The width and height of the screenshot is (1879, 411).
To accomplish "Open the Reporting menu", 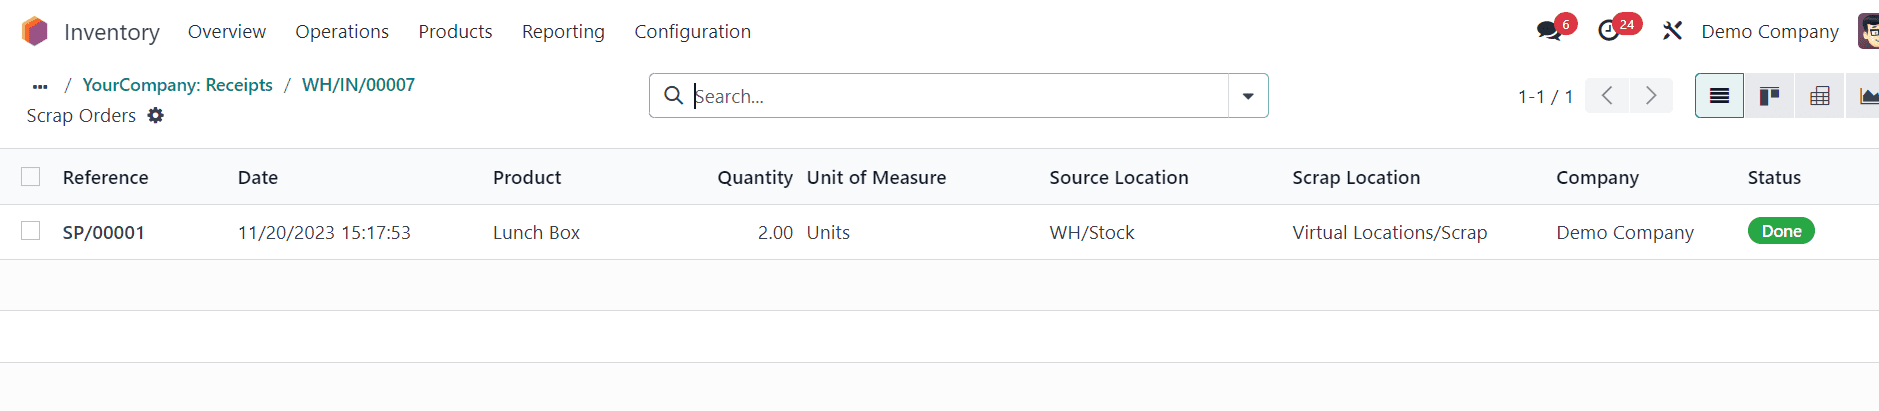I will pos(563,32).
